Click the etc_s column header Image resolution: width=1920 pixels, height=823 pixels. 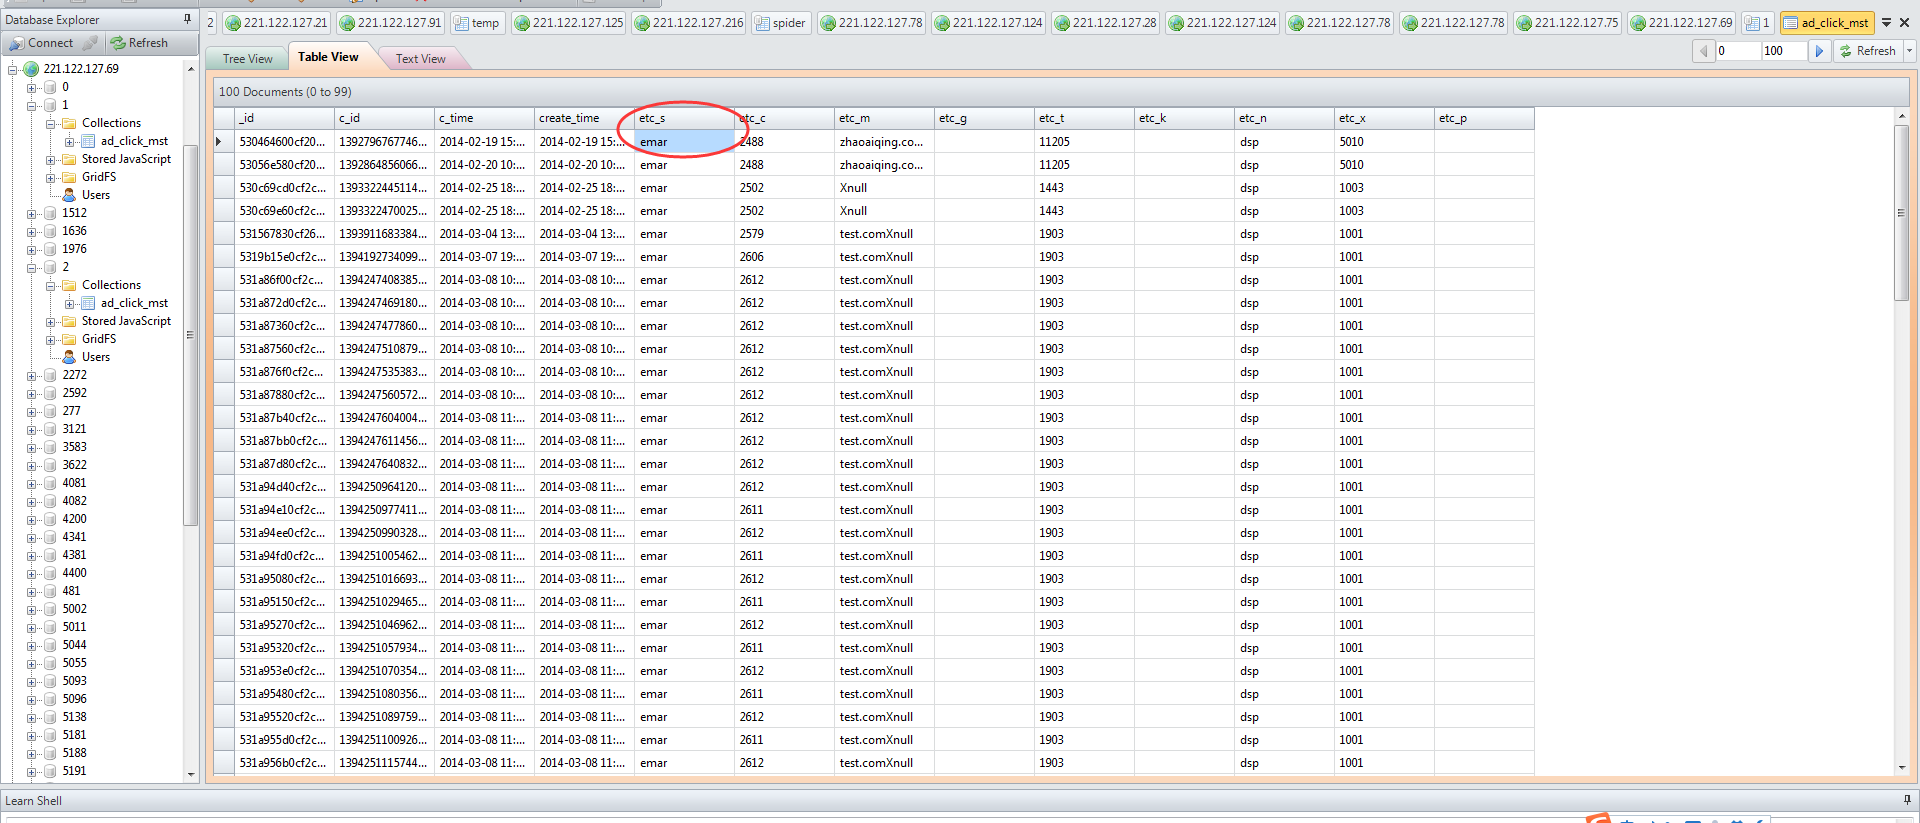click(x=684, y=118)
